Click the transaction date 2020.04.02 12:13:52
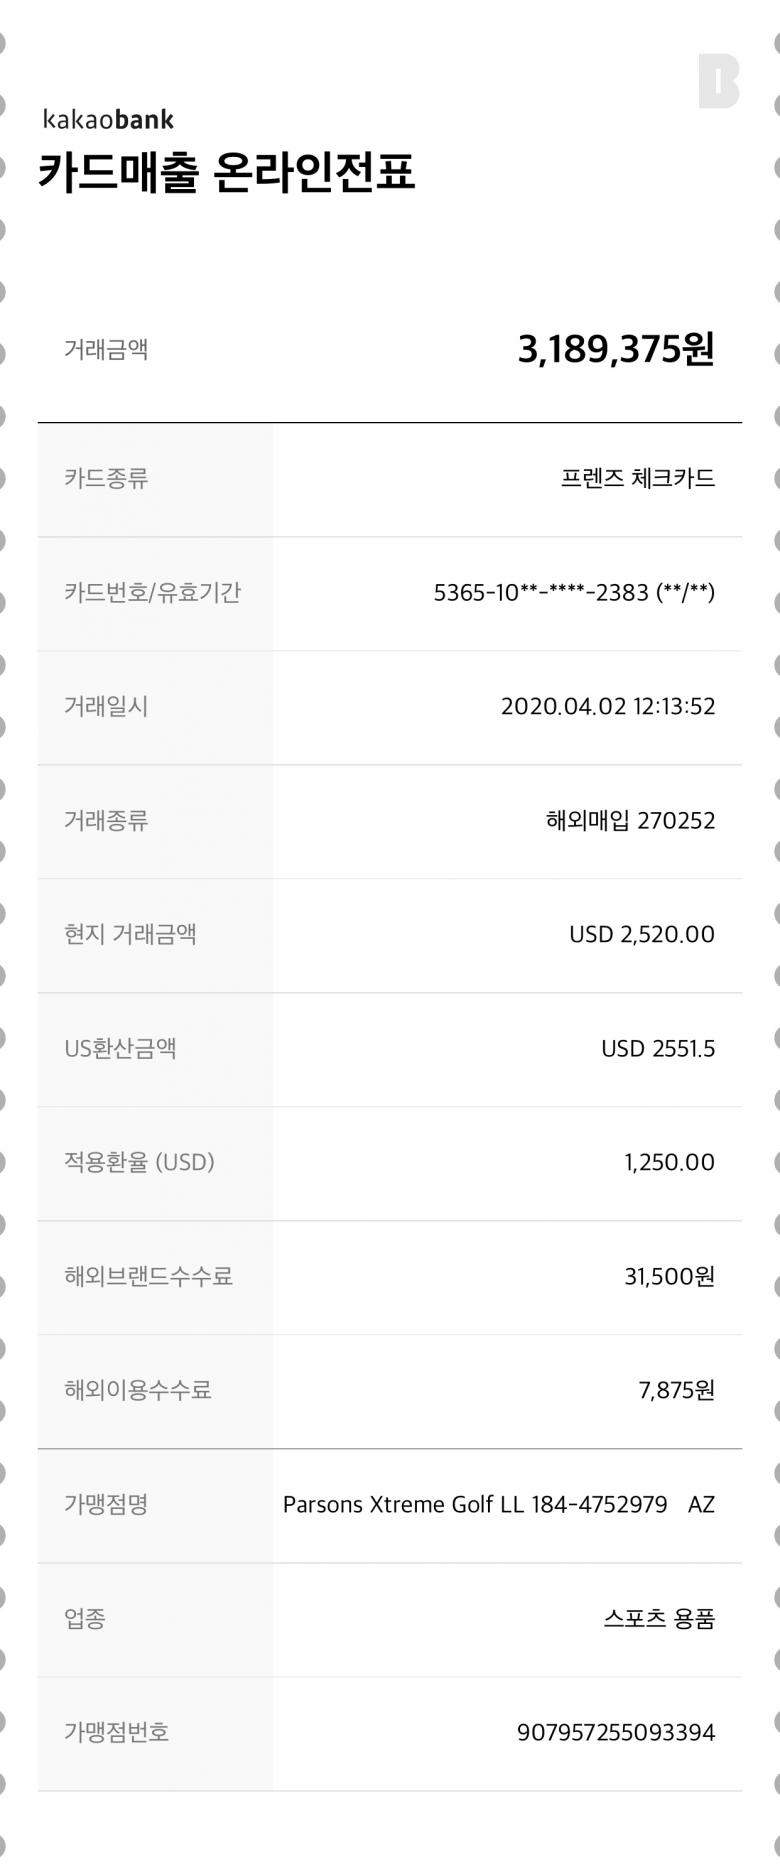Screen dimensions: 780x1867 pyautogui.click(x=608, y=706)
